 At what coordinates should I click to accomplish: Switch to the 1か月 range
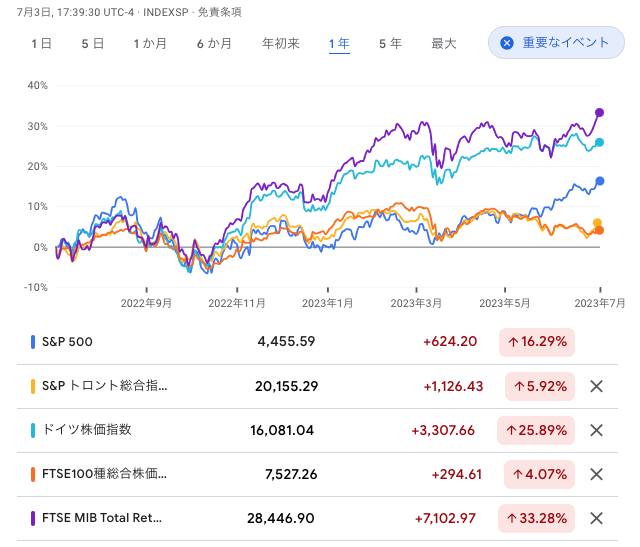[x=150, y=43]
